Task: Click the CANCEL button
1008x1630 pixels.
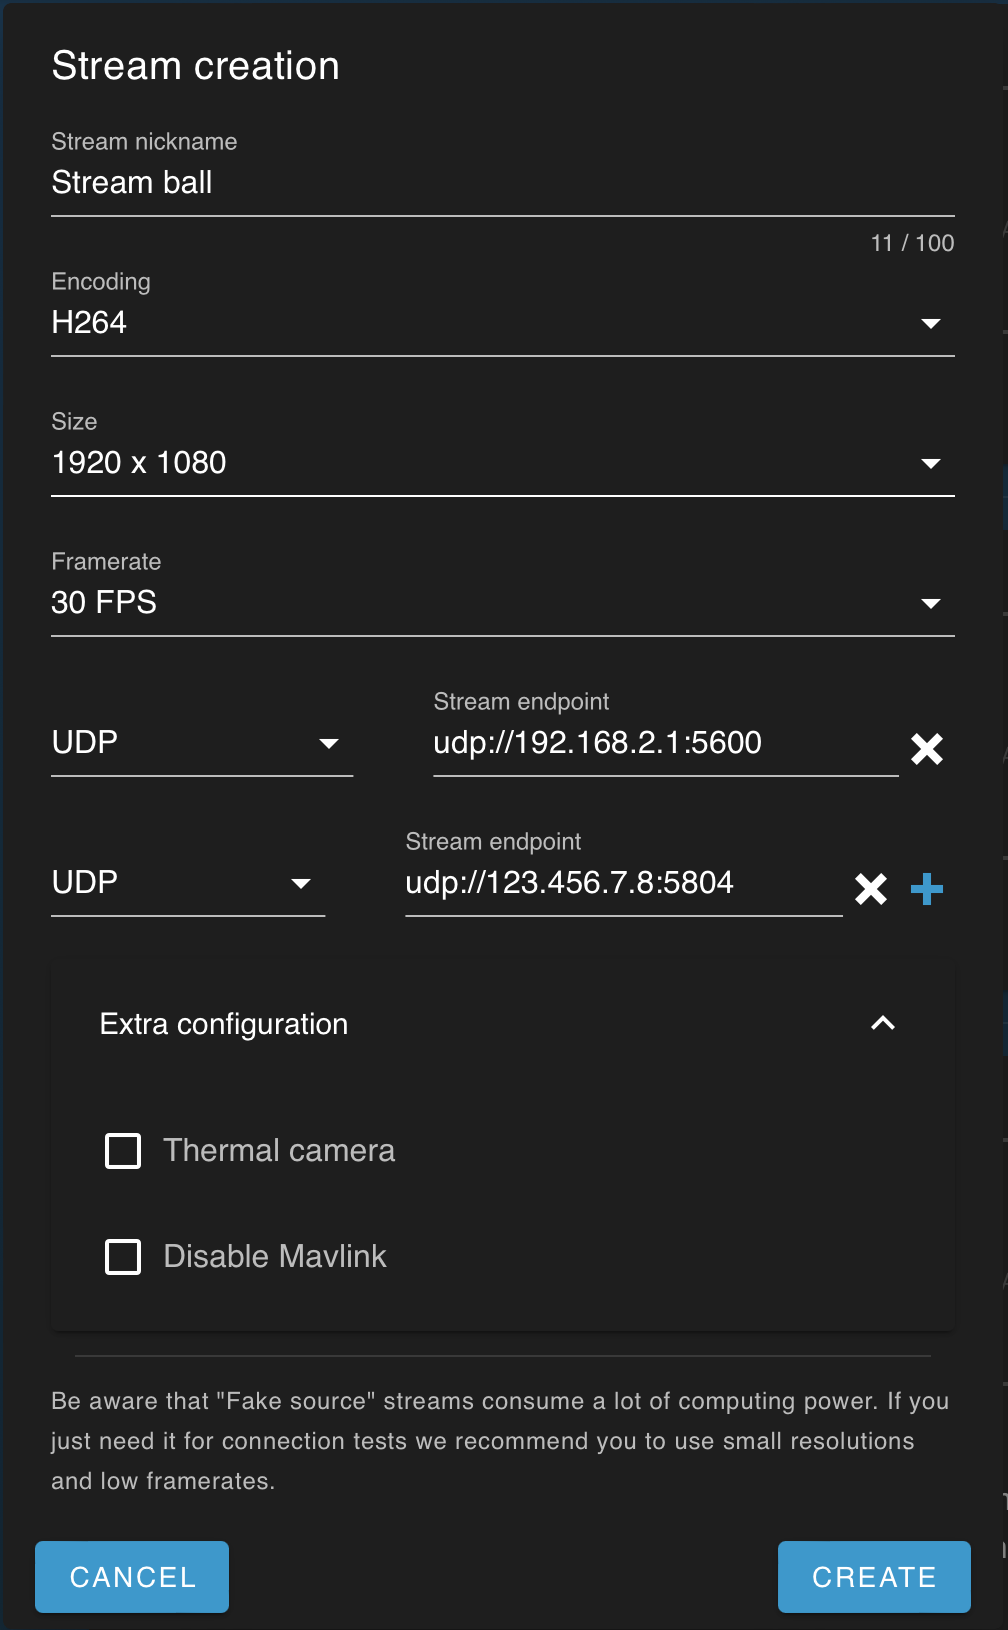Action: [131, 1577]
